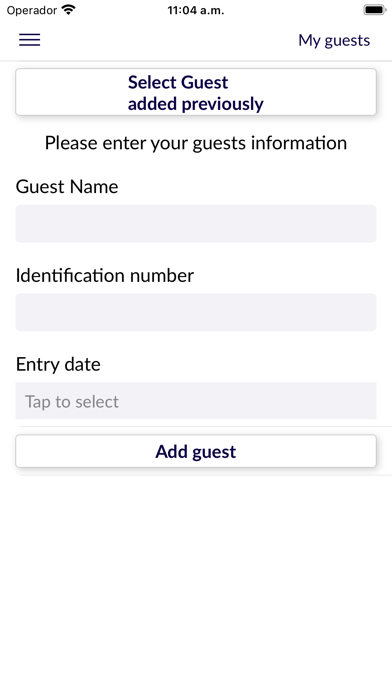Choose Select Guest added previously button

tap(196, 92)
